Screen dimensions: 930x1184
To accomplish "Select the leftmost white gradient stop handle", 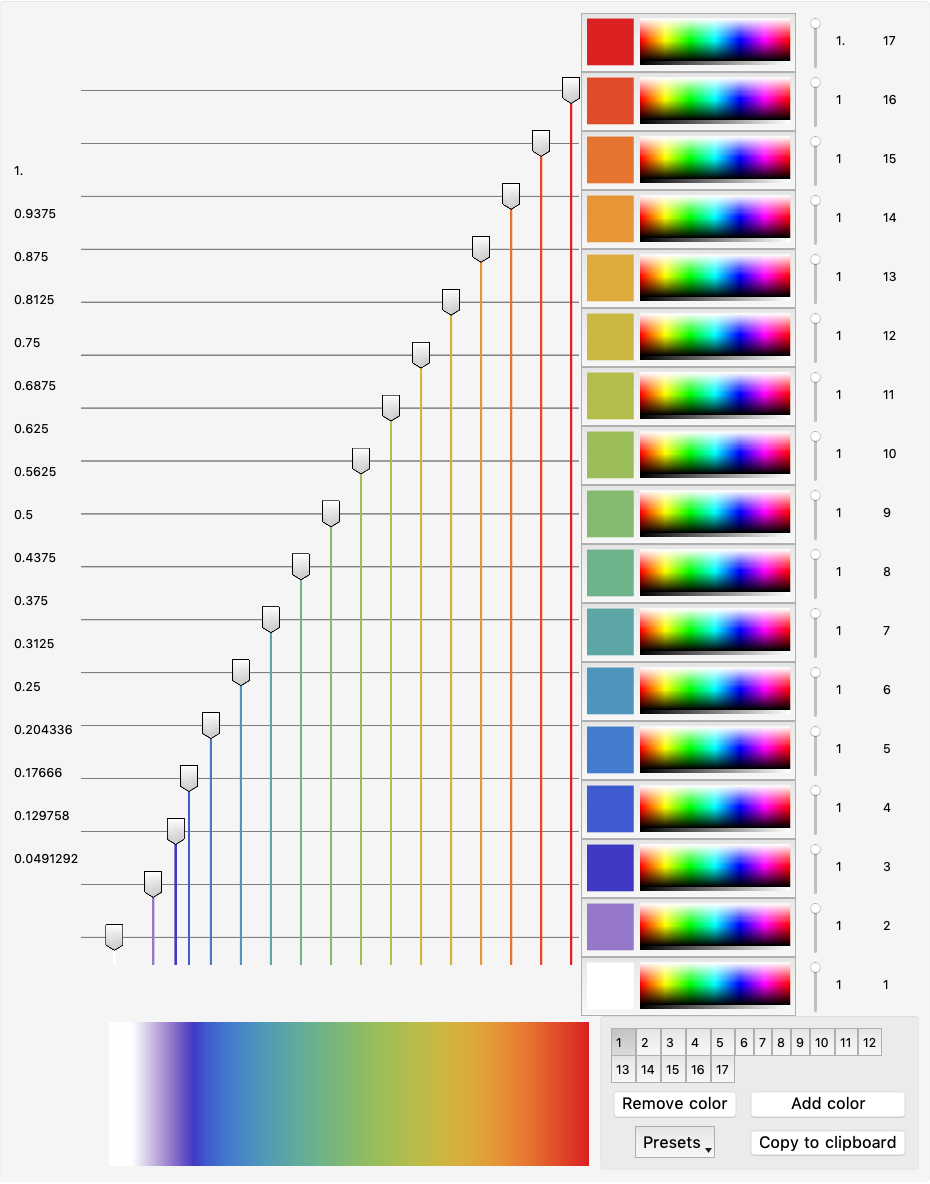I will click(x=114, y=937).
